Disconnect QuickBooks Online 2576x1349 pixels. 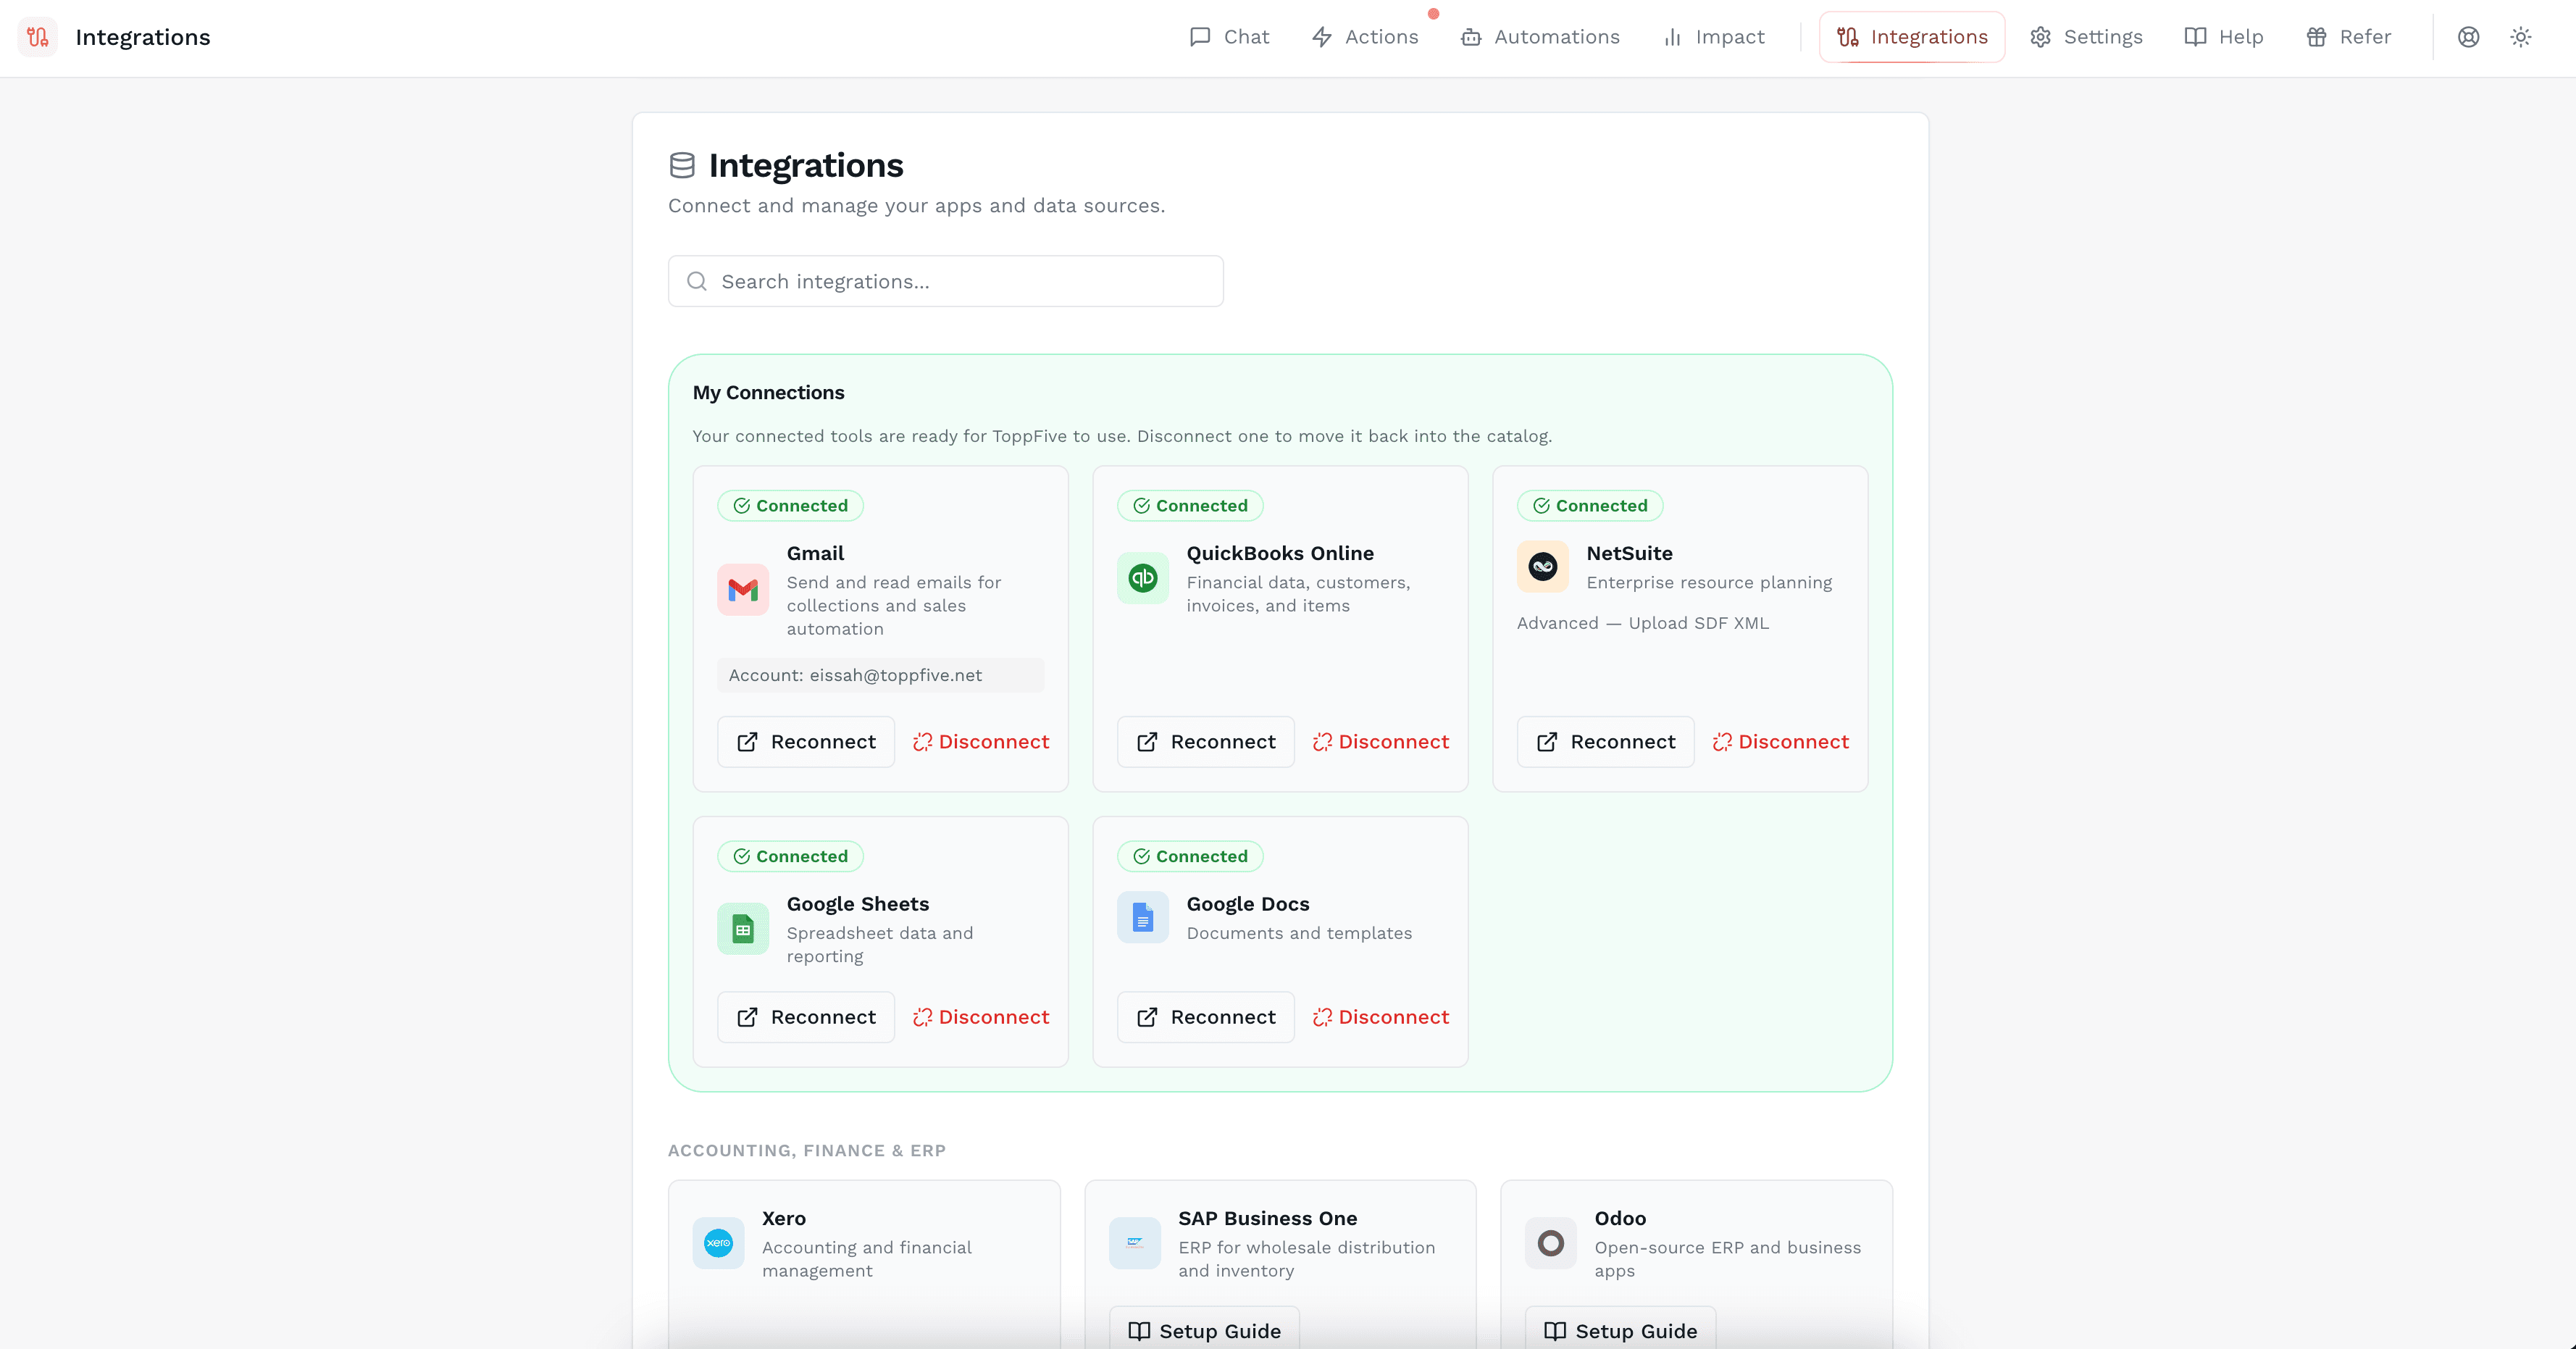click(x=1381, y=742)
